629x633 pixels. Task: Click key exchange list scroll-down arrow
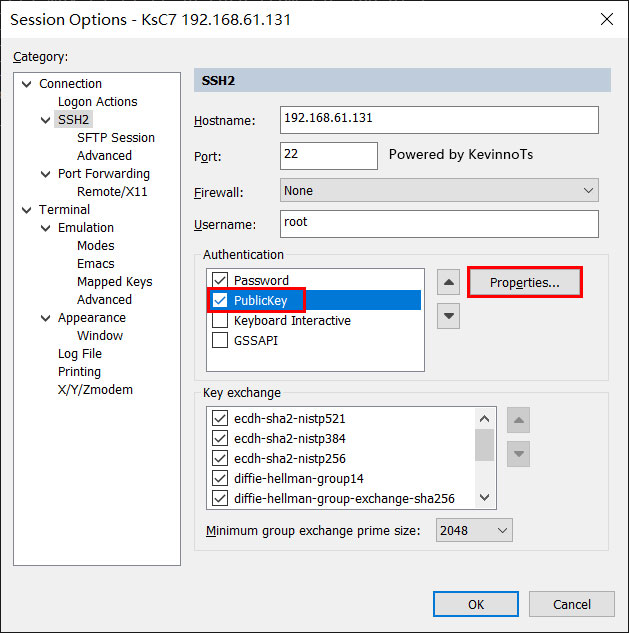(484, 497)
